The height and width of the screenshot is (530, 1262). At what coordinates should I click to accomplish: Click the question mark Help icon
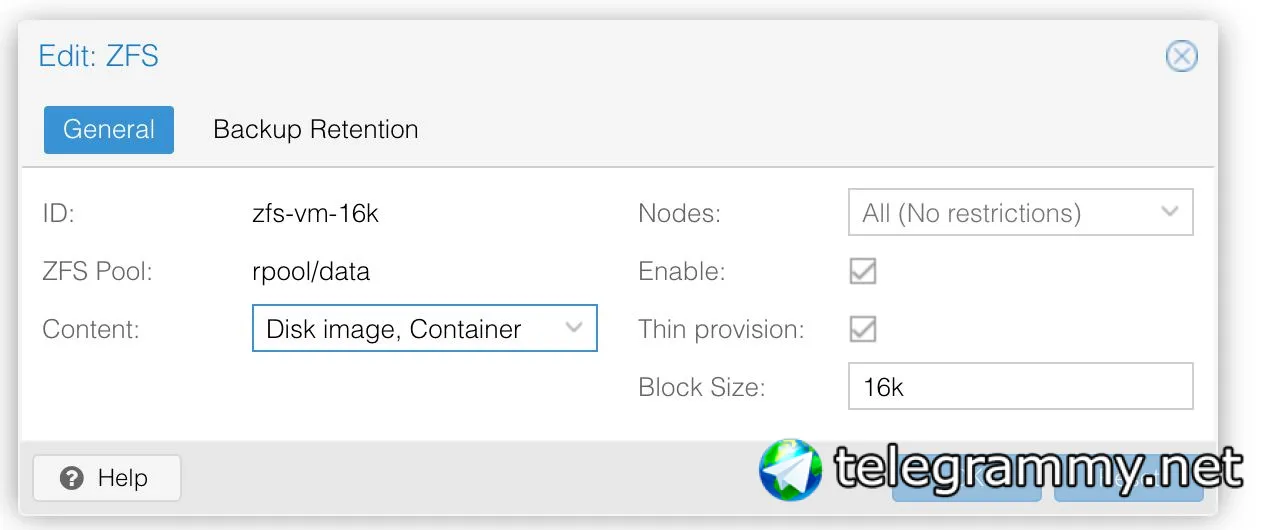pyautogui.click(x=71, y=479)
